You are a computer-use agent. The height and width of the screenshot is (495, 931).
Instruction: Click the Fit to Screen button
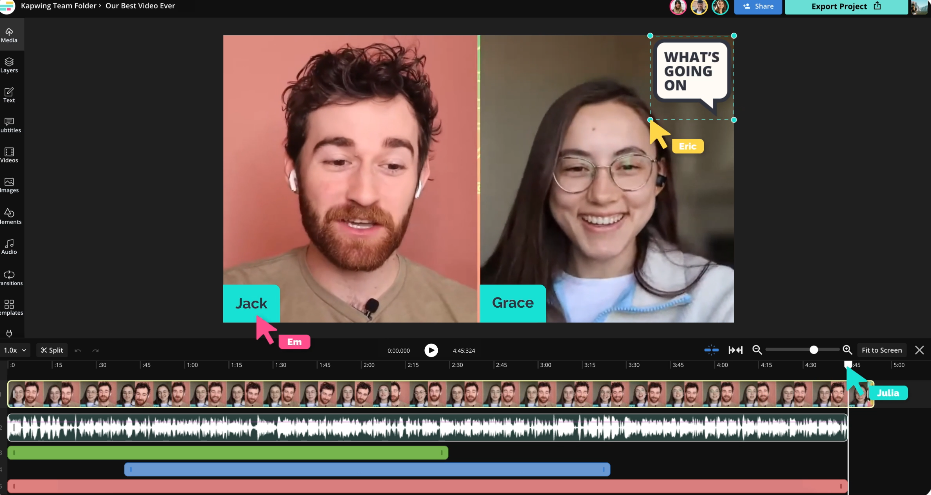pyautogui.click(x=881, y=350)
